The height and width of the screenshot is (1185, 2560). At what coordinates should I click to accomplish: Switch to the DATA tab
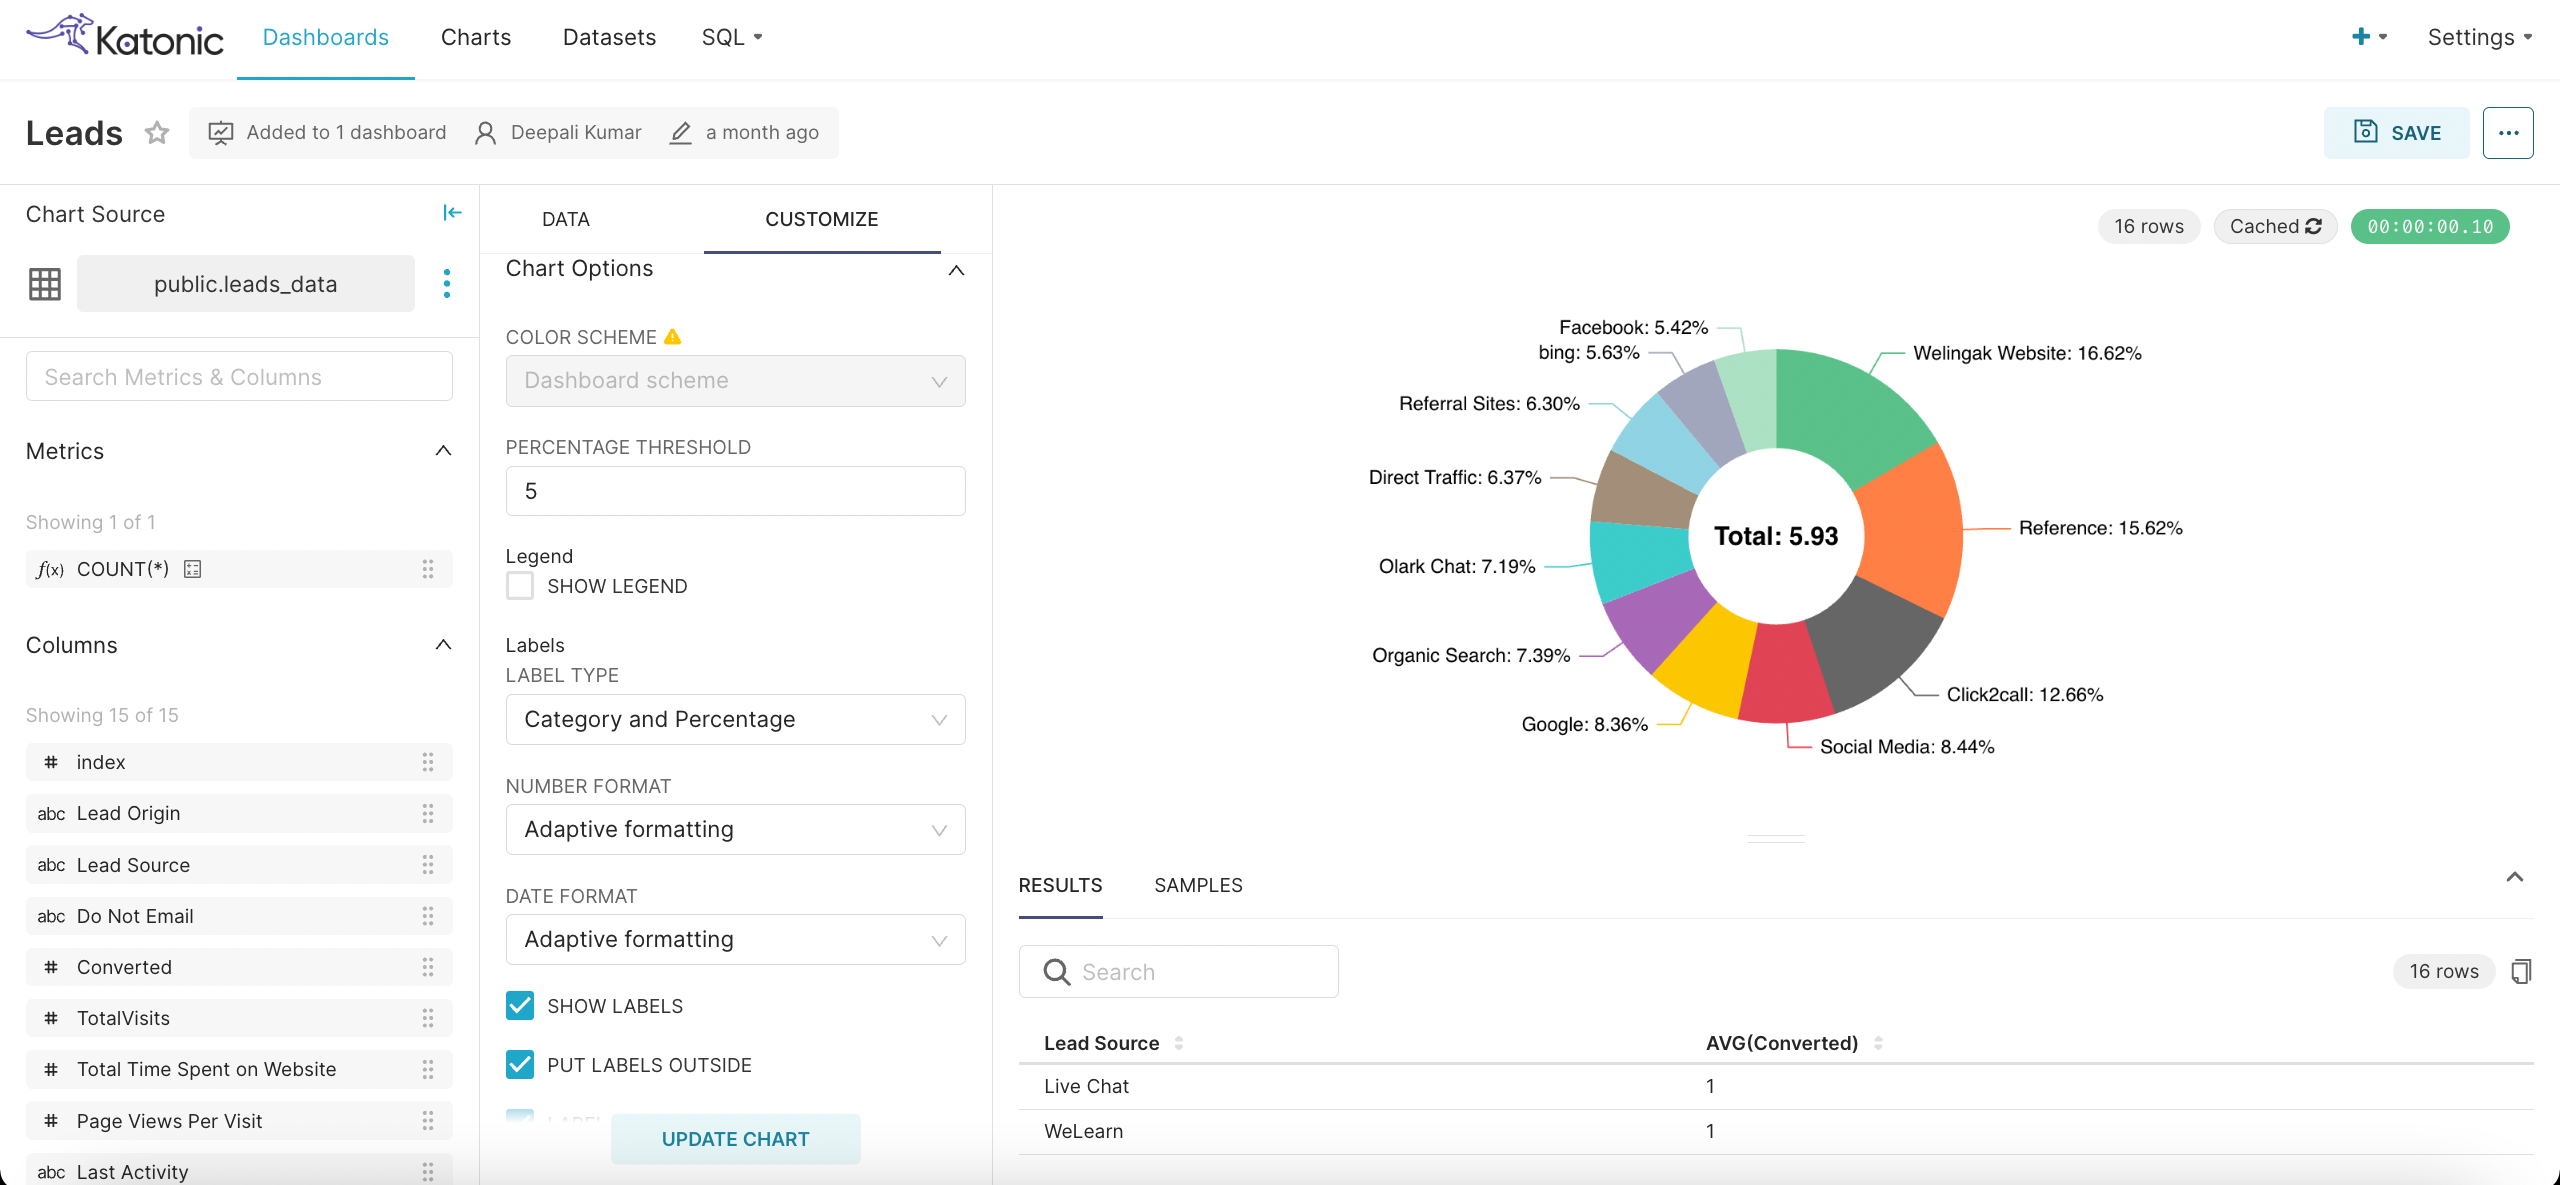[x=566, y=219]
